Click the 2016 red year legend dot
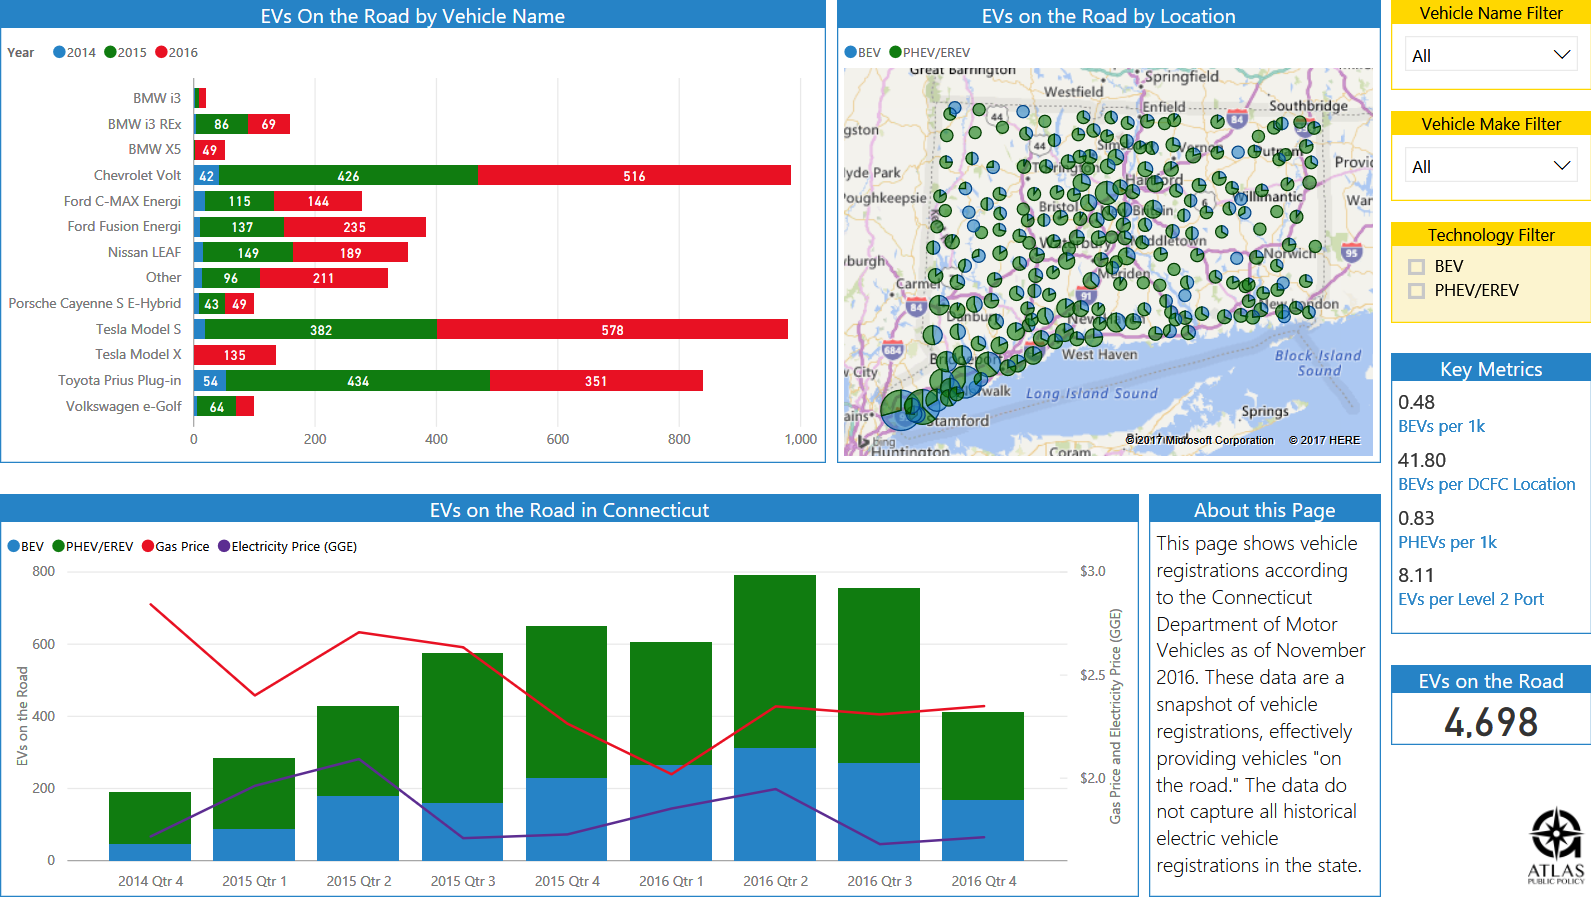 [x=161, y=52]
